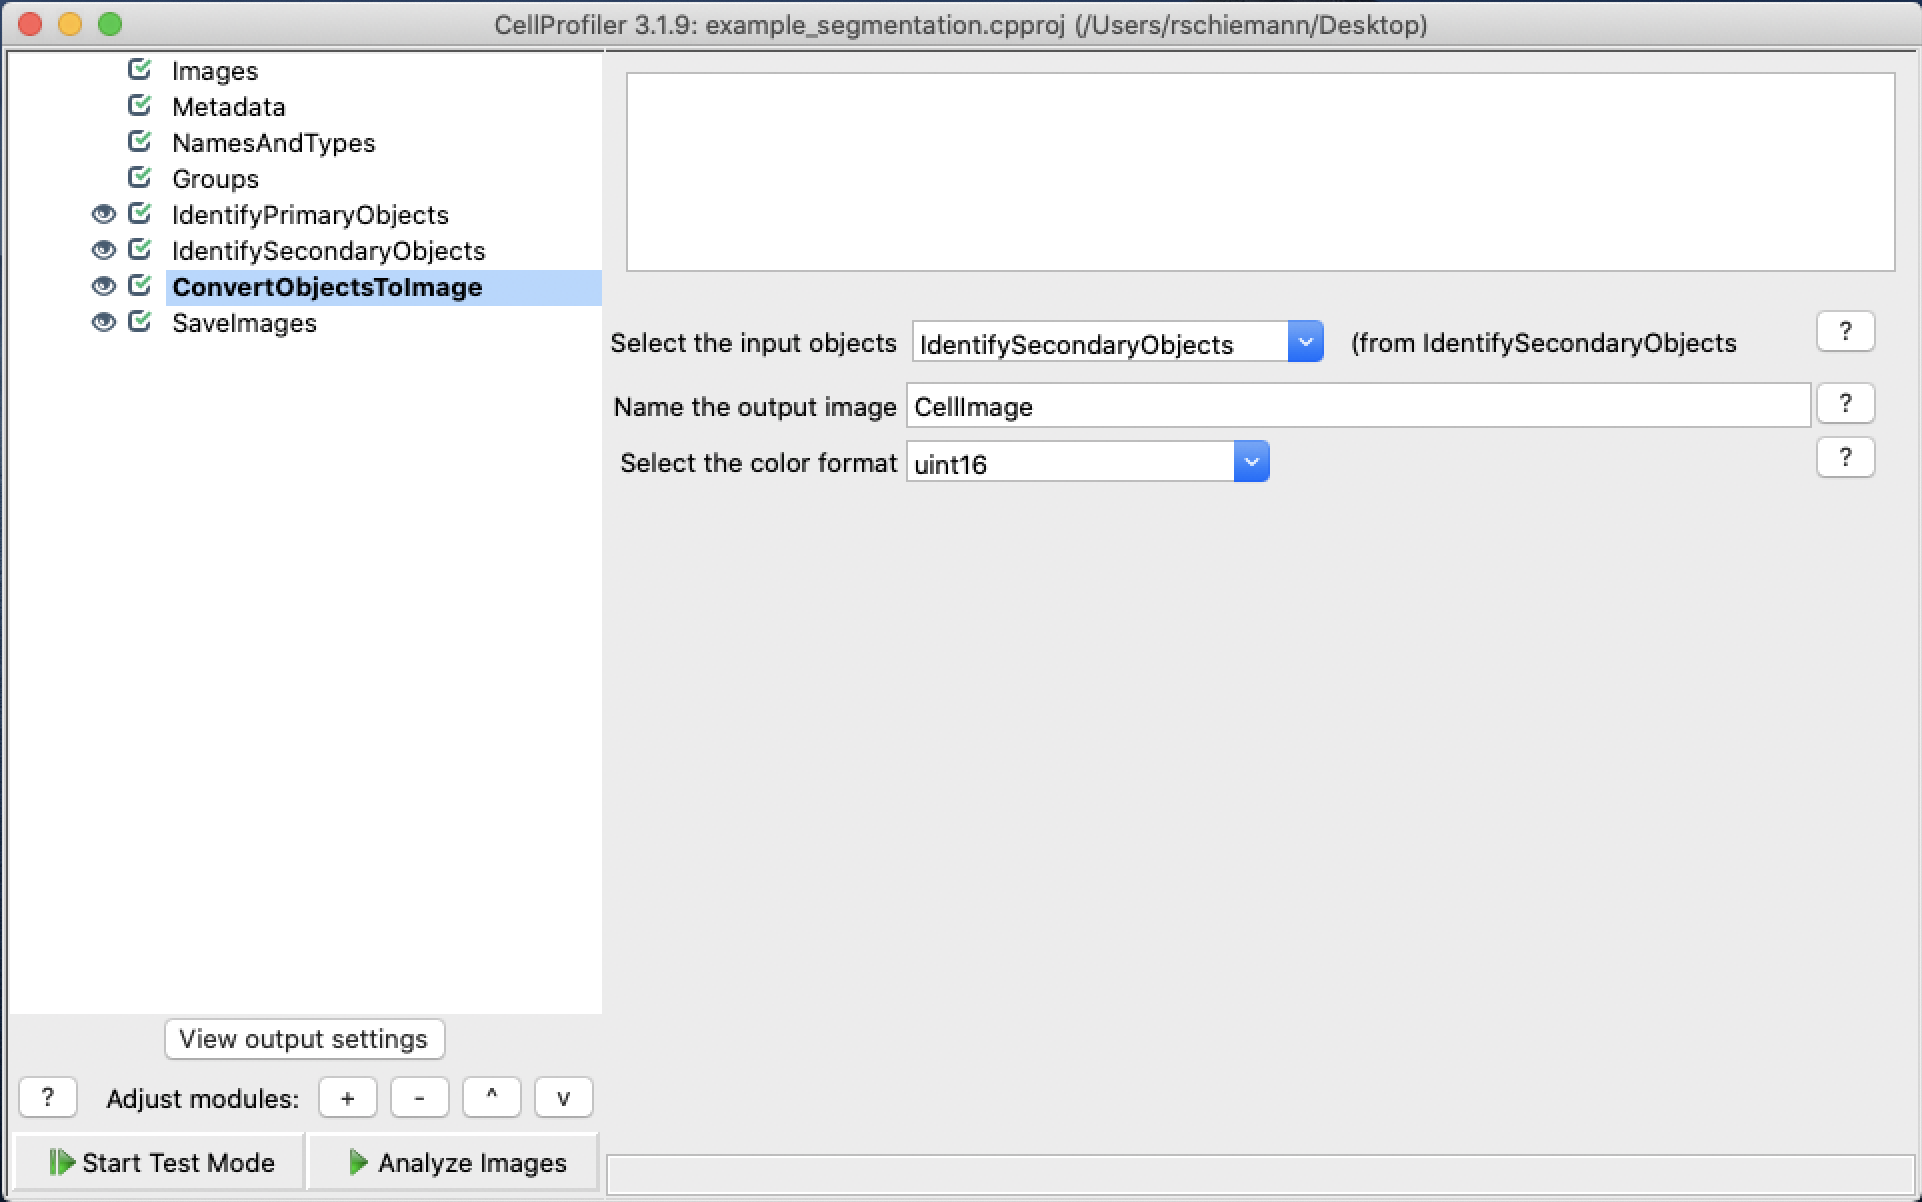Click View output settings button
Viewport: 1922px width, 1202px height.
(304, 1039)
